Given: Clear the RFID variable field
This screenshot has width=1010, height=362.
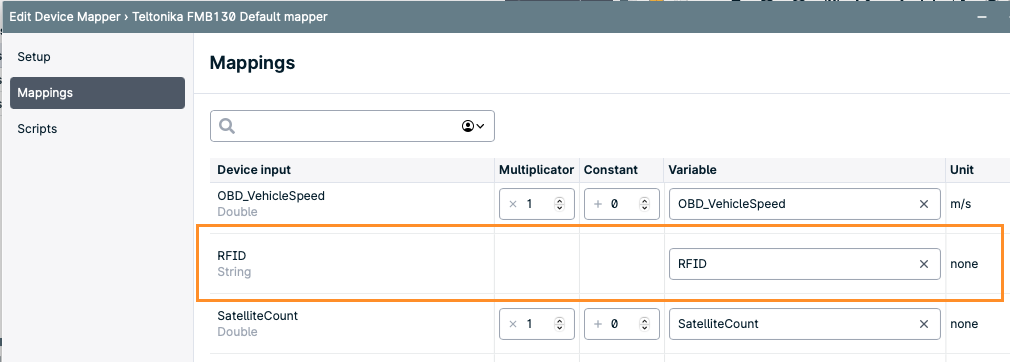Looking at the screenshot, I should [x=924, y=263].
